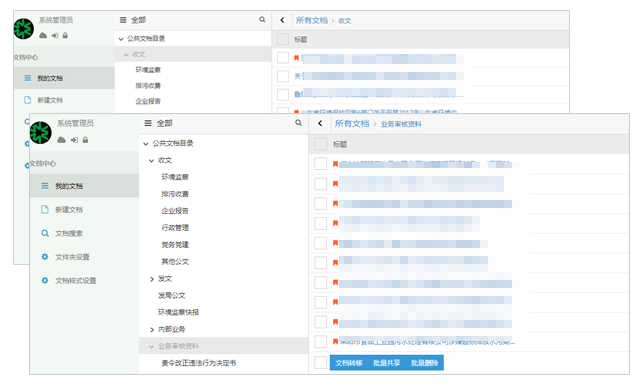
Task: Go back using the chevron before 所有文档 in the front window
Action: 320,123
